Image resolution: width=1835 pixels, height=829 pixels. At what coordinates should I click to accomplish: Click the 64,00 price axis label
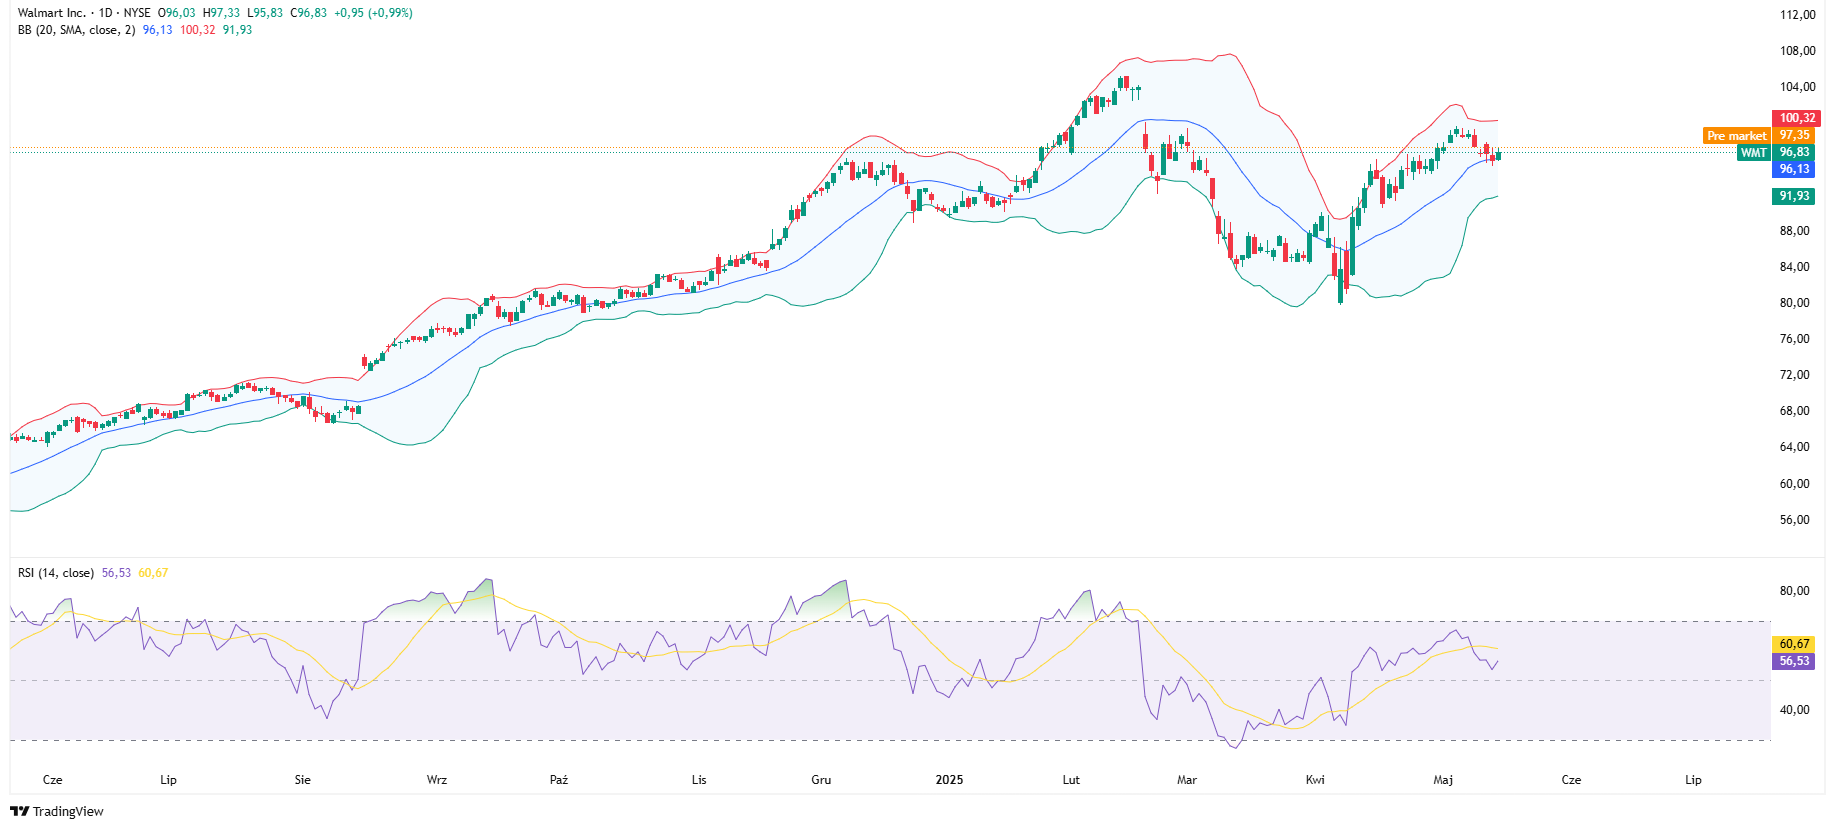[x=1794, y=447]
